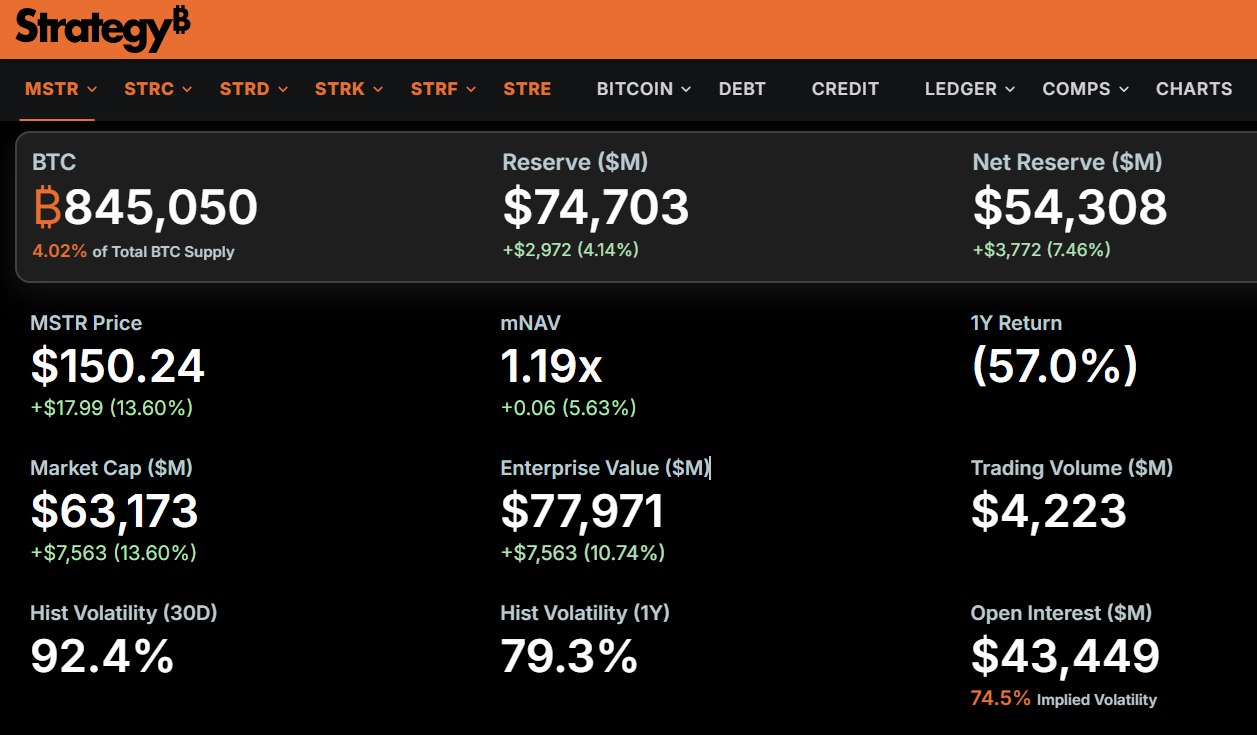Open the STRF tab
Image resolution: width=1257 pixels, height=735 pixels.
coord(435,89)
